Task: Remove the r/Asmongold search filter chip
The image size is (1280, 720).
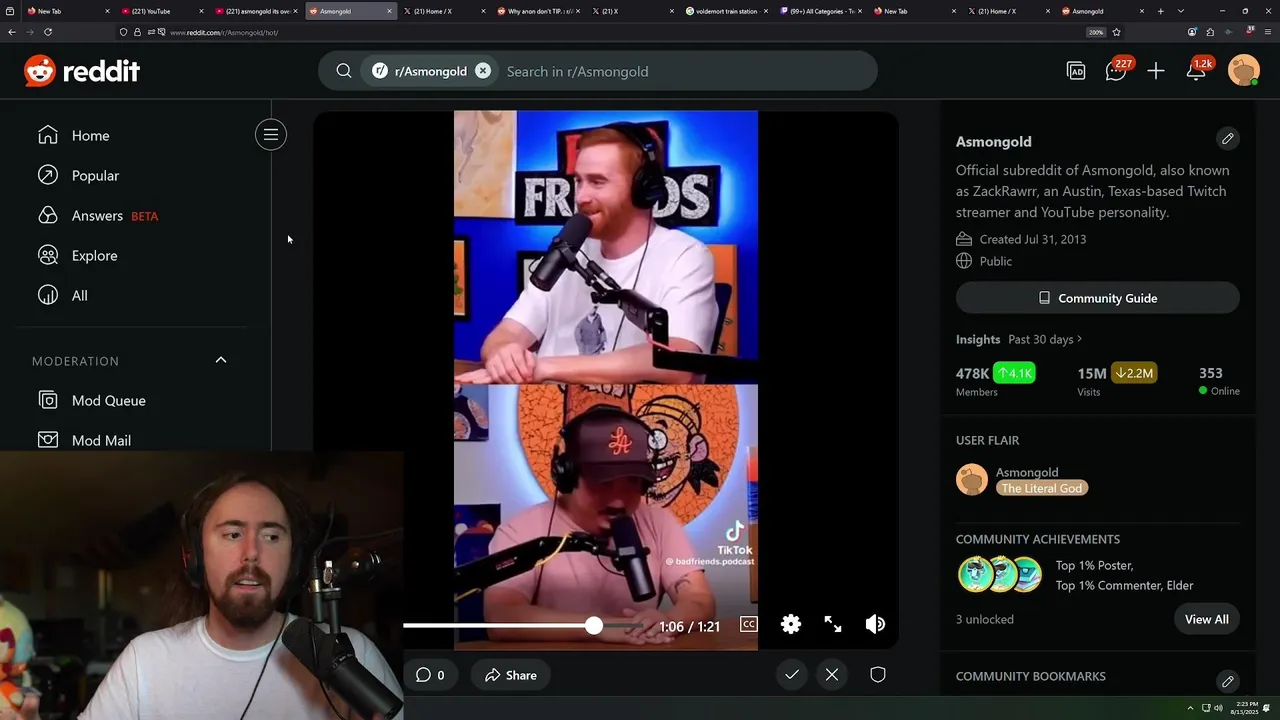Action: pyautogui.click(x=483, y=71)
